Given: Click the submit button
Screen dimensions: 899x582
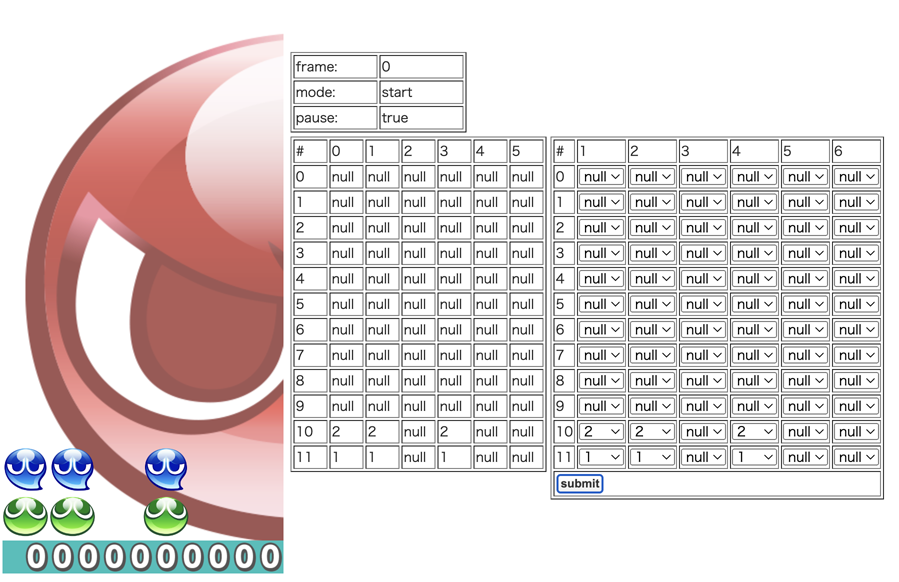Looking at the screenshot, I should pos(579,483).
